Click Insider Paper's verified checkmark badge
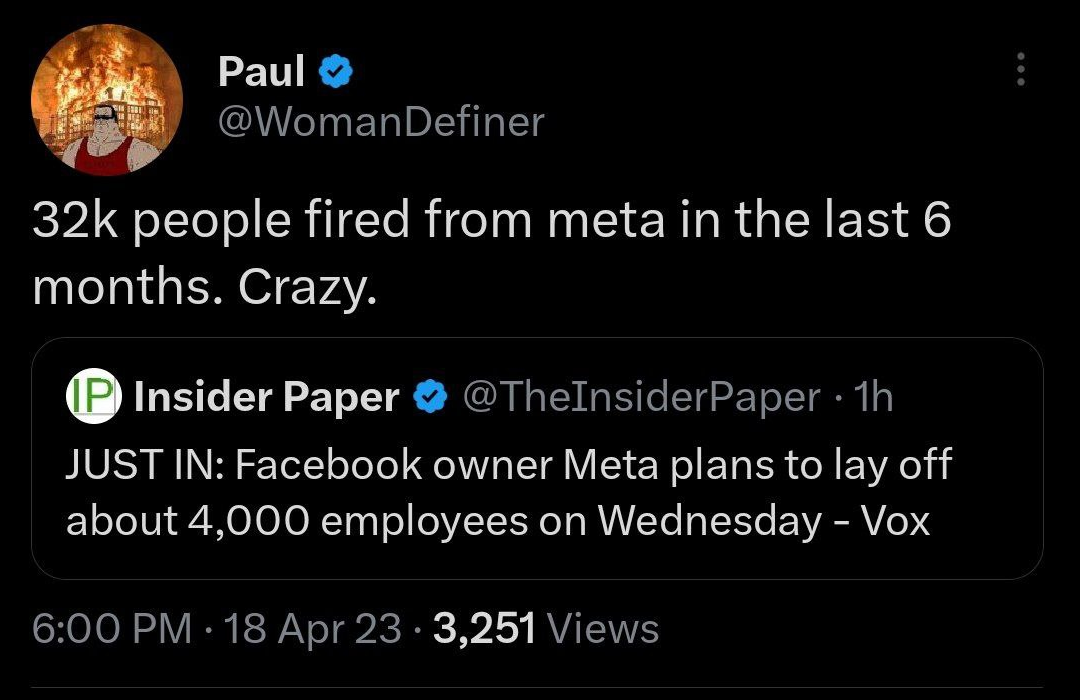The width and height of the screenshot is (1080, 700). click(430, 398)
